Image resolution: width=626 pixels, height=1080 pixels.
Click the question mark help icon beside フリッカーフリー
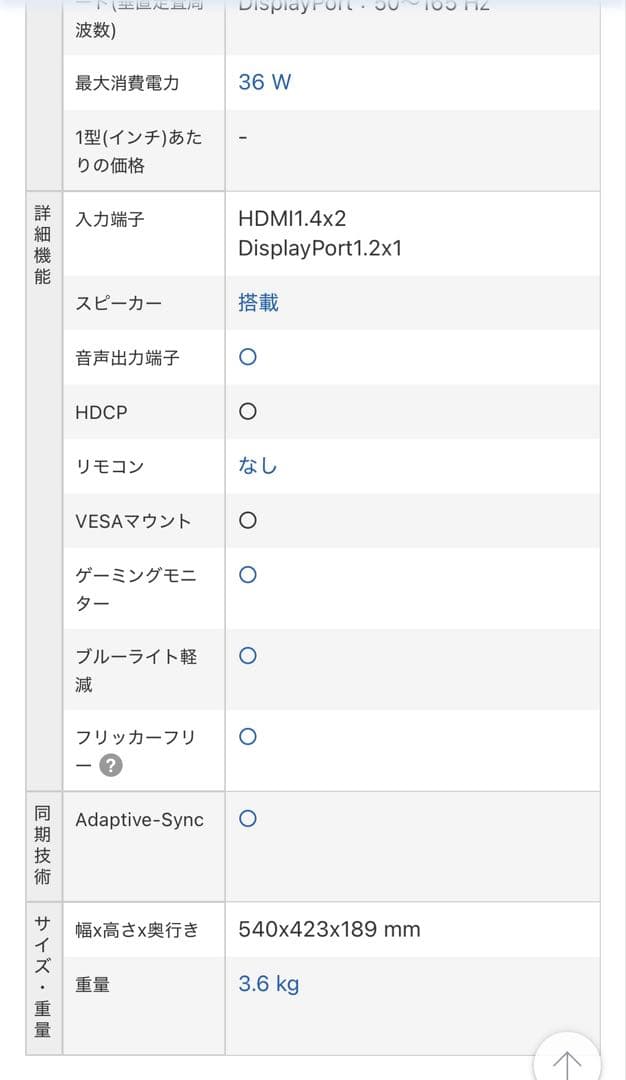pos(111,766)
